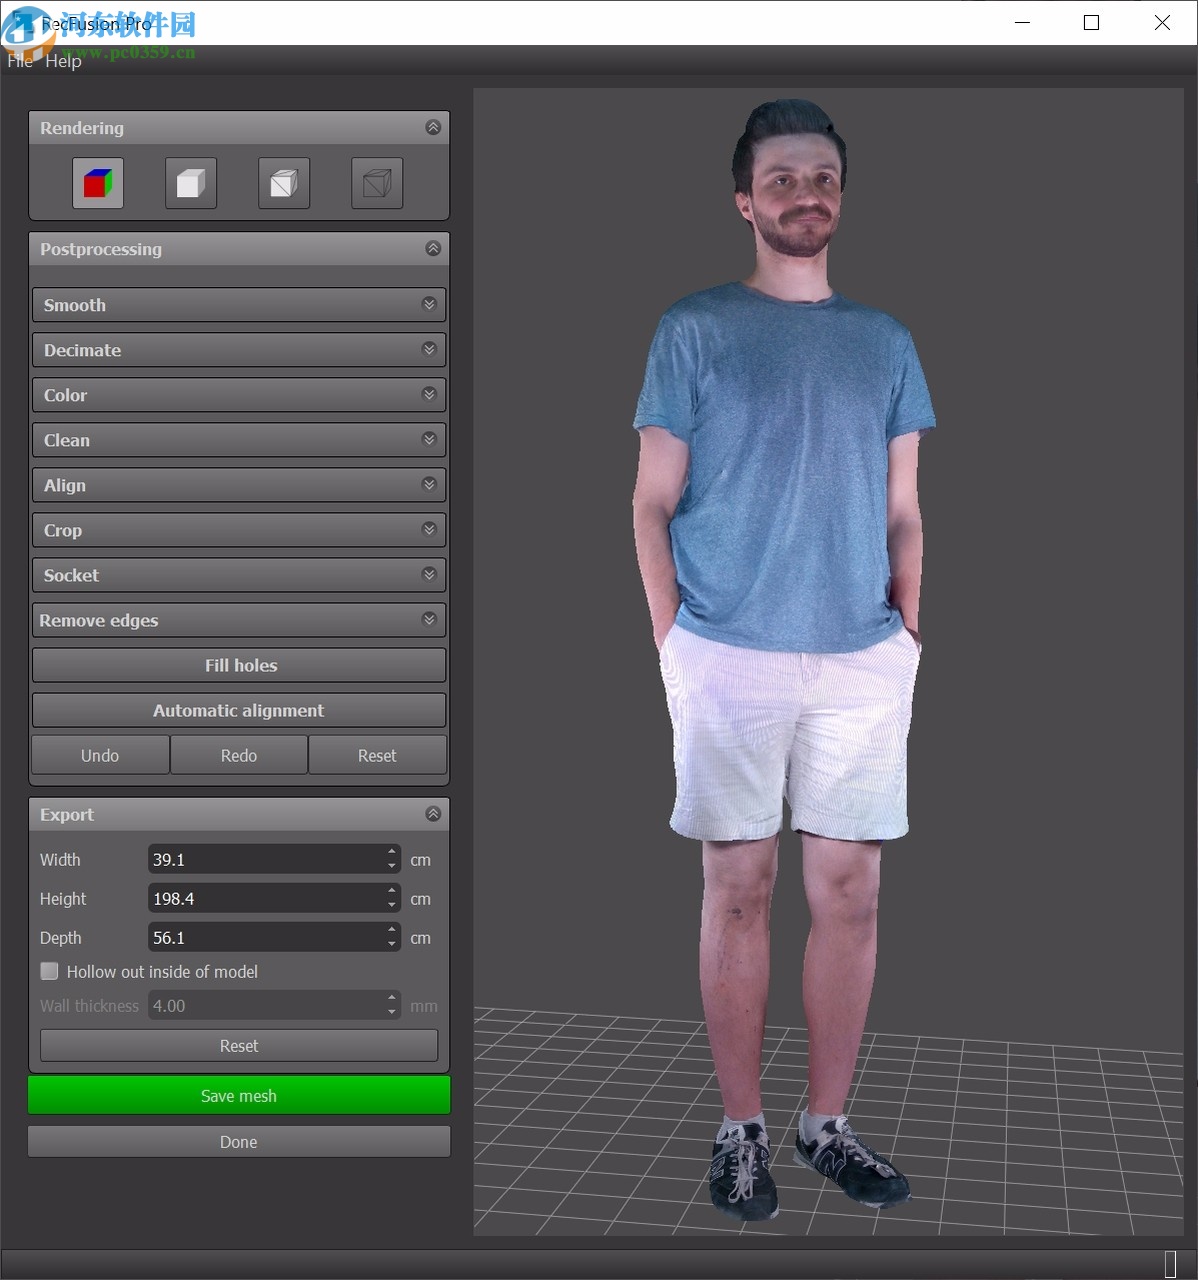Open the Help menu
1198x1280 pixels.
coord(63,61)
